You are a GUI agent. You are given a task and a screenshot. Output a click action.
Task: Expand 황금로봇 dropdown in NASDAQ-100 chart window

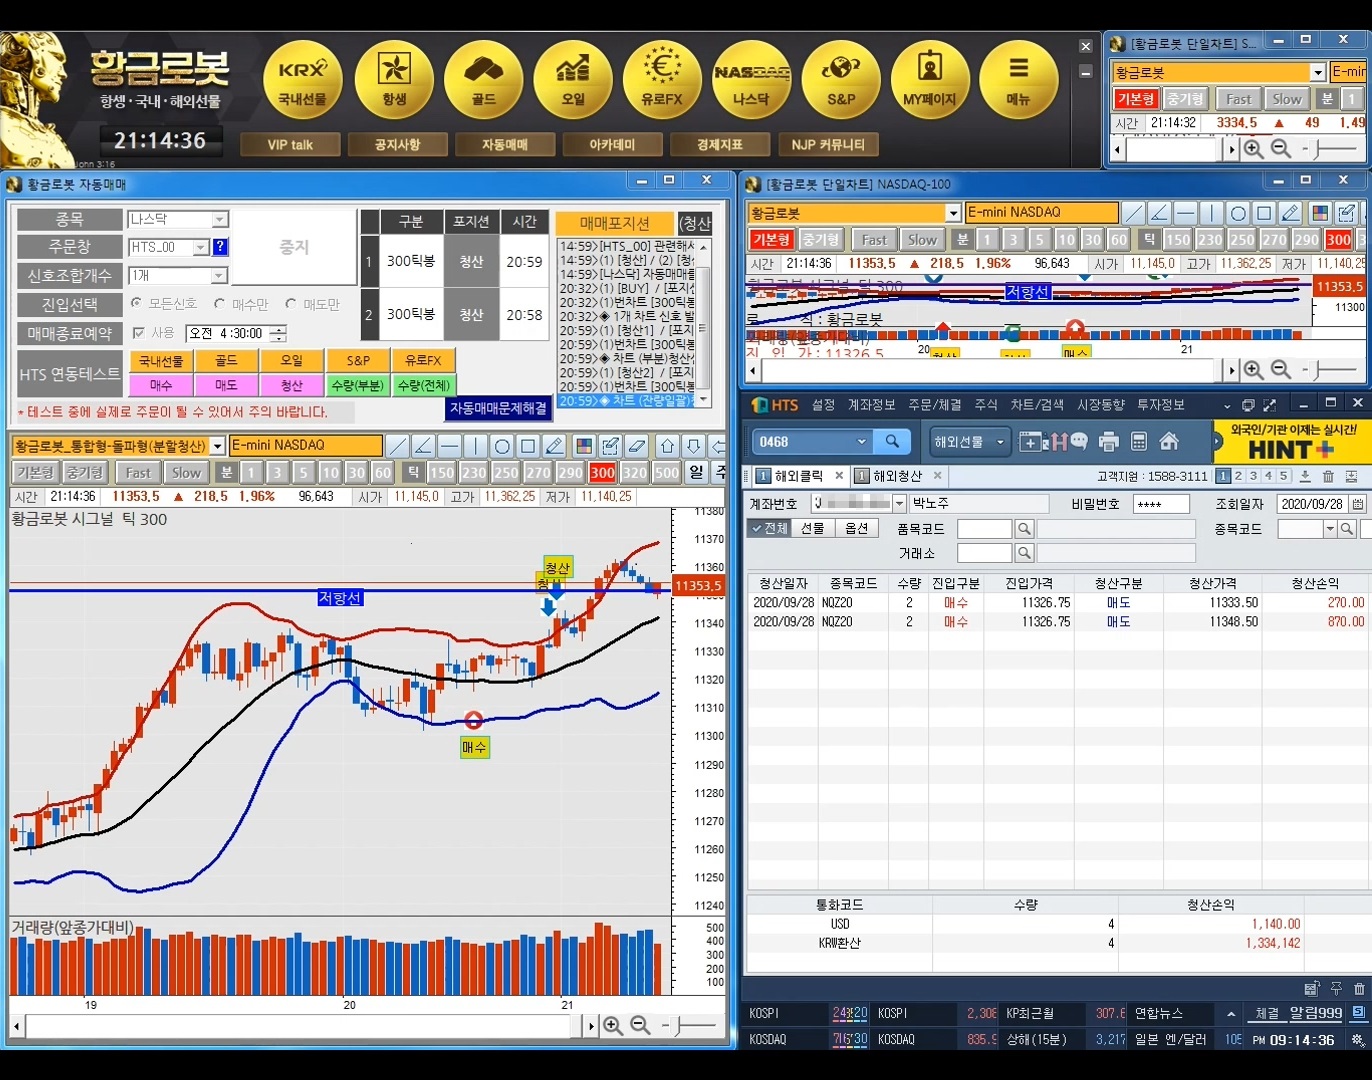click(953, 213)
